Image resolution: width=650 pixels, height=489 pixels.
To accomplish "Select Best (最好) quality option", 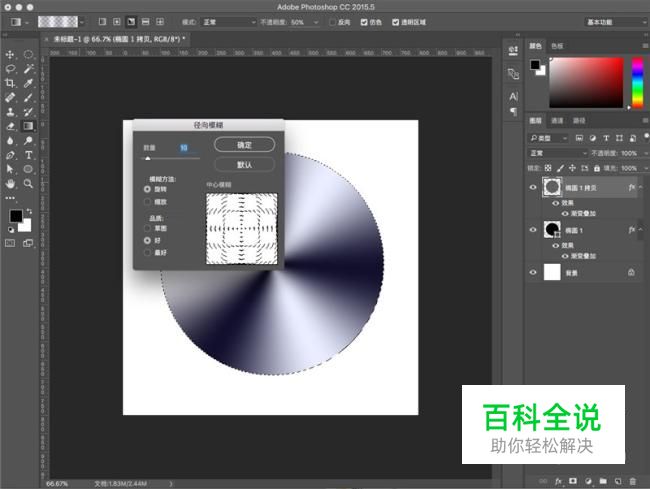I will point(147,252).
